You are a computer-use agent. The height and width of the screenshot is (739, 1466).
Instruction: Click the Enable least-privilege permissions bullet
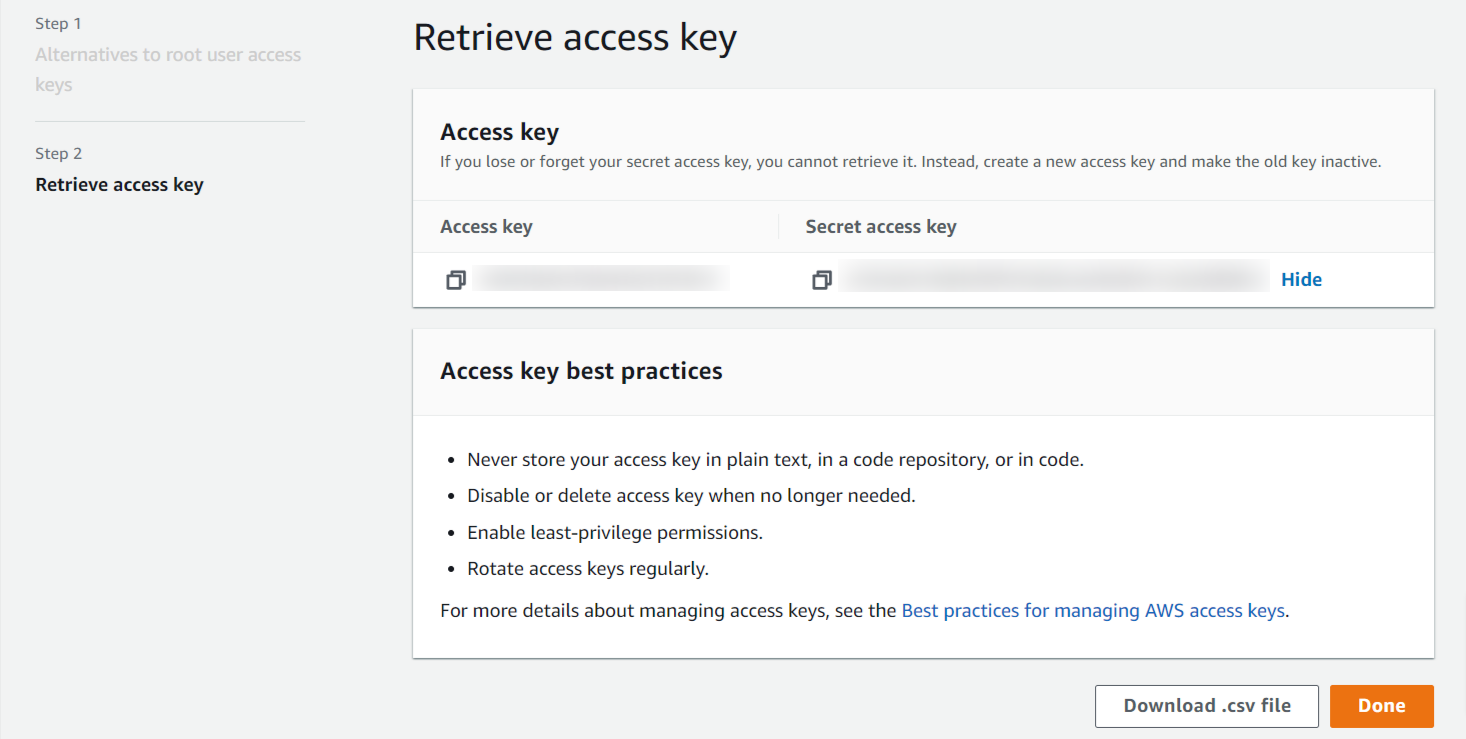(x=614, y=533)
